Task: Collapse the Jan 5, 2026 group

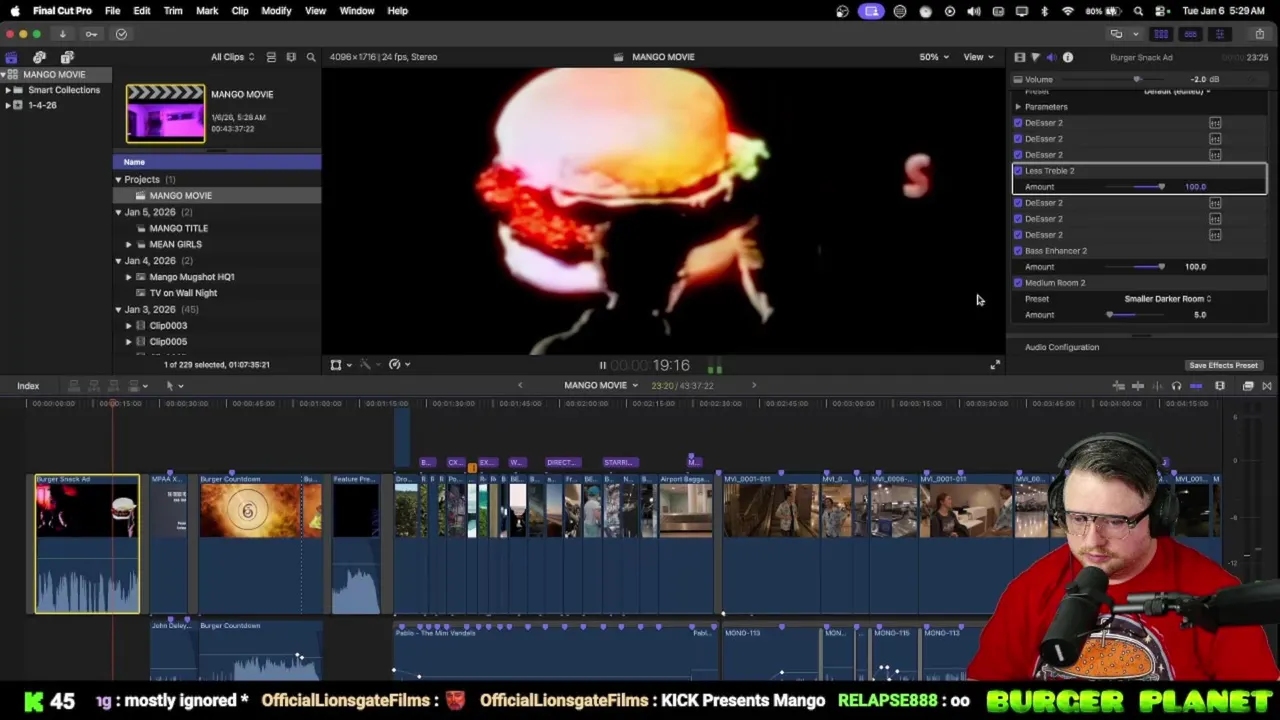Action: pos(118,212)
